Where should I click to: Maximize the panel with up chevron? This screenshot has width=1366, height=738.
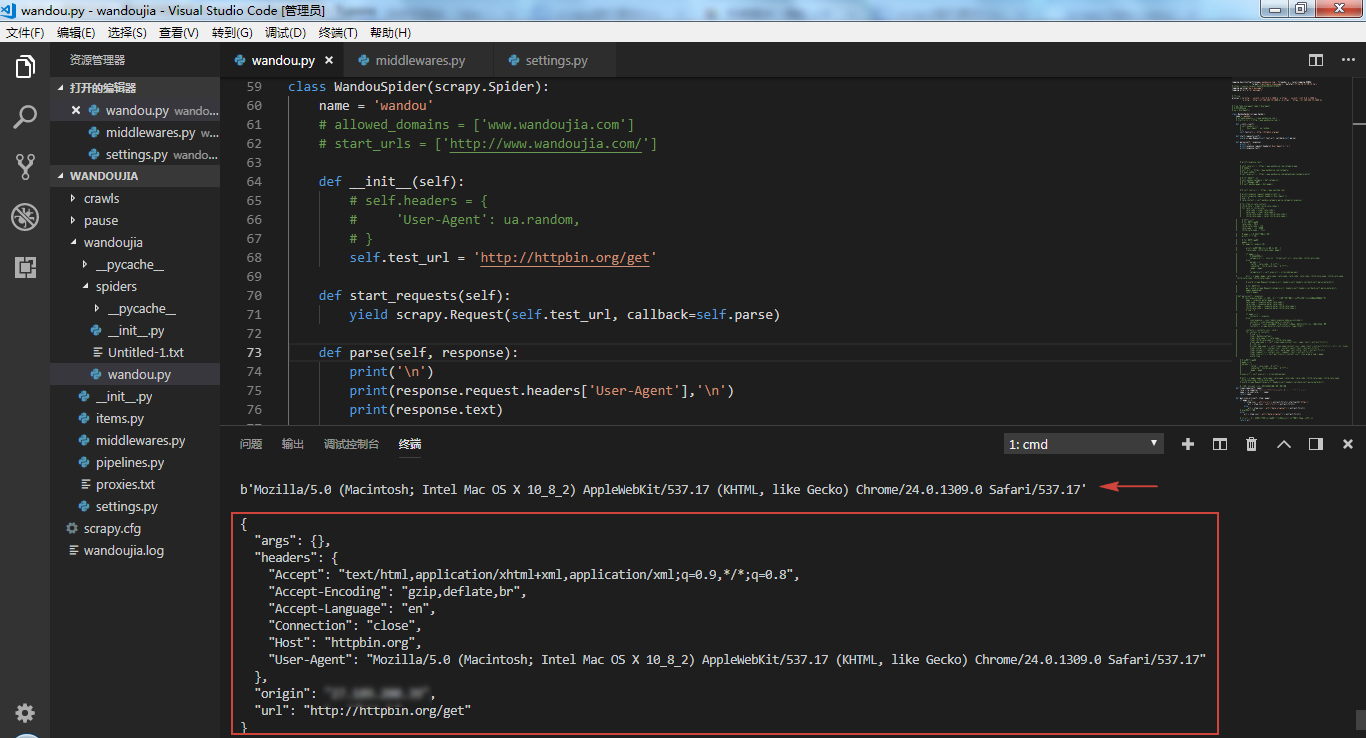pyautogui.click(x=1284, y=444)
